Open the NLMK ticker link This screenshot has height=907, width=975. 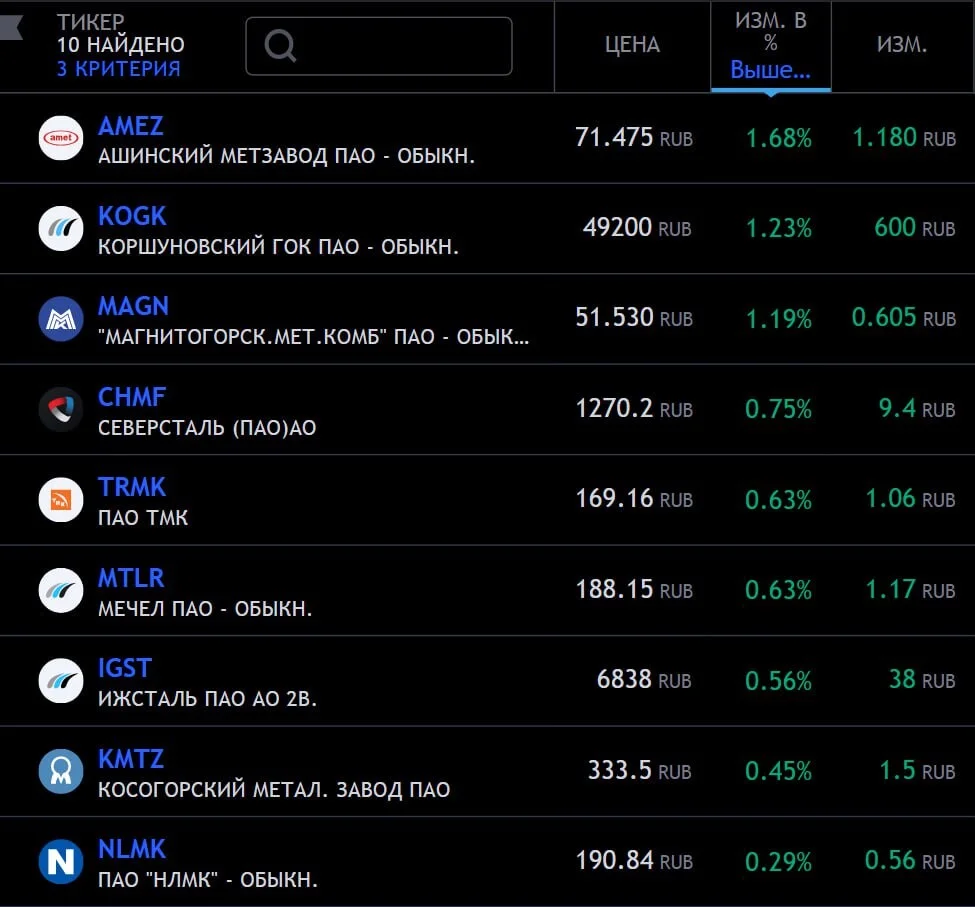(132, 849)
